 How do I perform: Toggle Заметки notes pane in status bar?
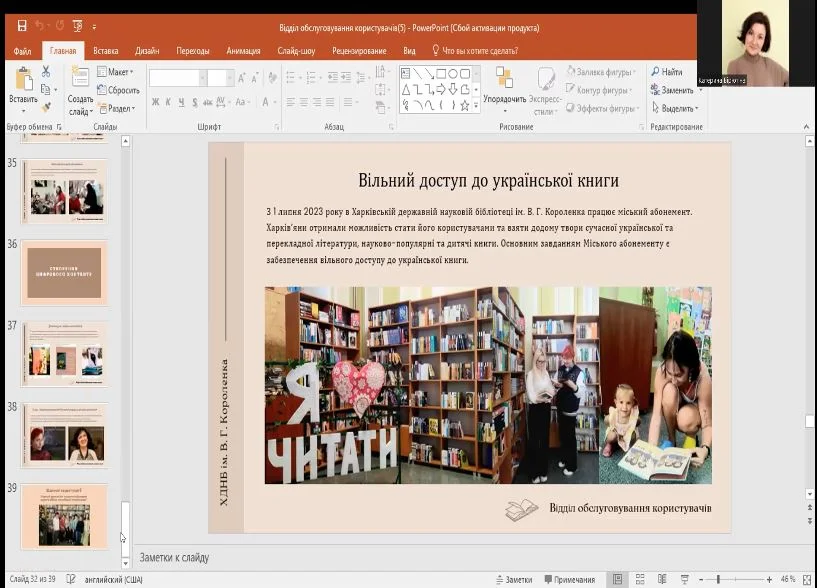click(x=513, y=579)
